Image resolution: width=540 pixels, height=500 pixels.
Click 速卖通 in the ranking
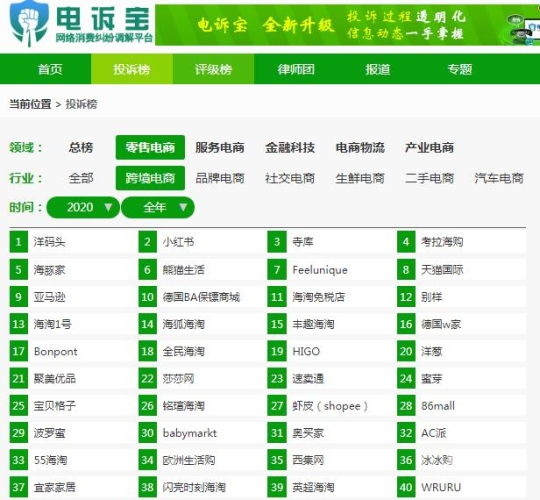tap(308, 379)
